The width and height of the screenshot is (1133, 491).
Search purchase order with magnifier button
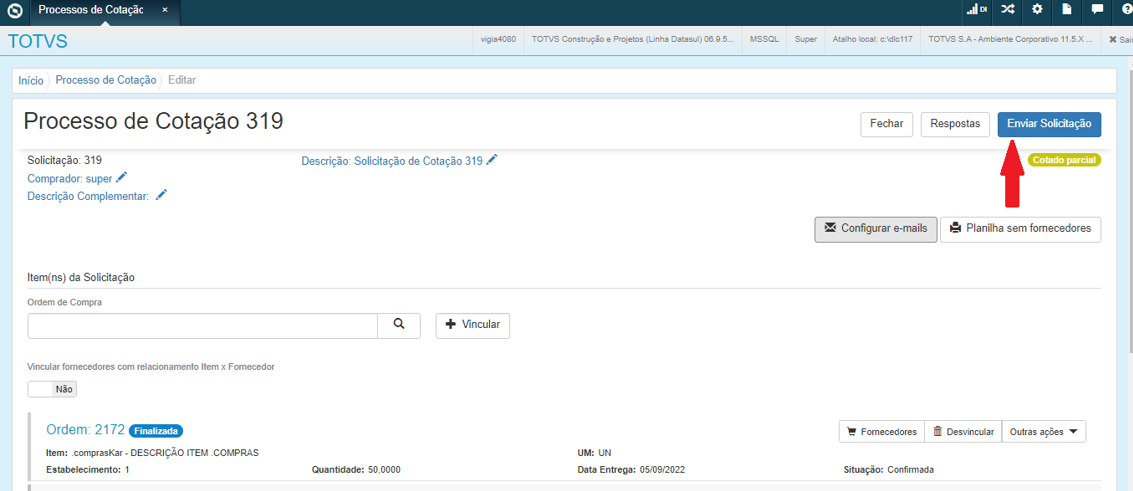coord(399,326)
